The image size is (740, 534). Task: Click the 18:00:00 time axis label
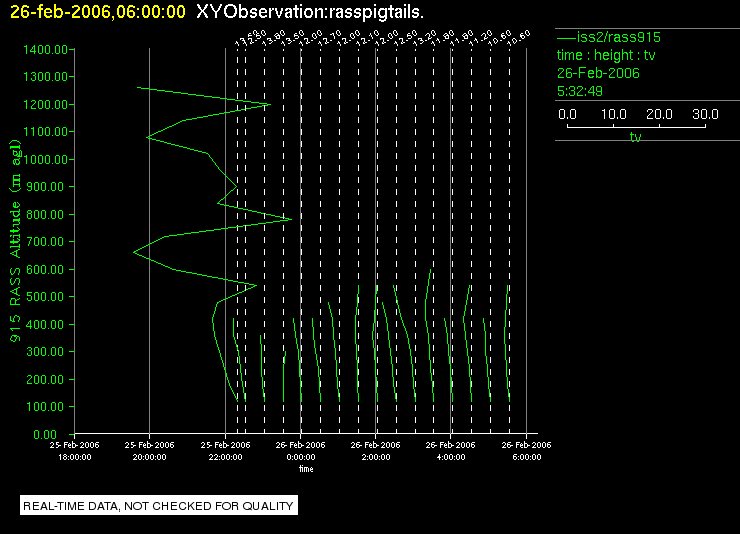click(75, 457)
